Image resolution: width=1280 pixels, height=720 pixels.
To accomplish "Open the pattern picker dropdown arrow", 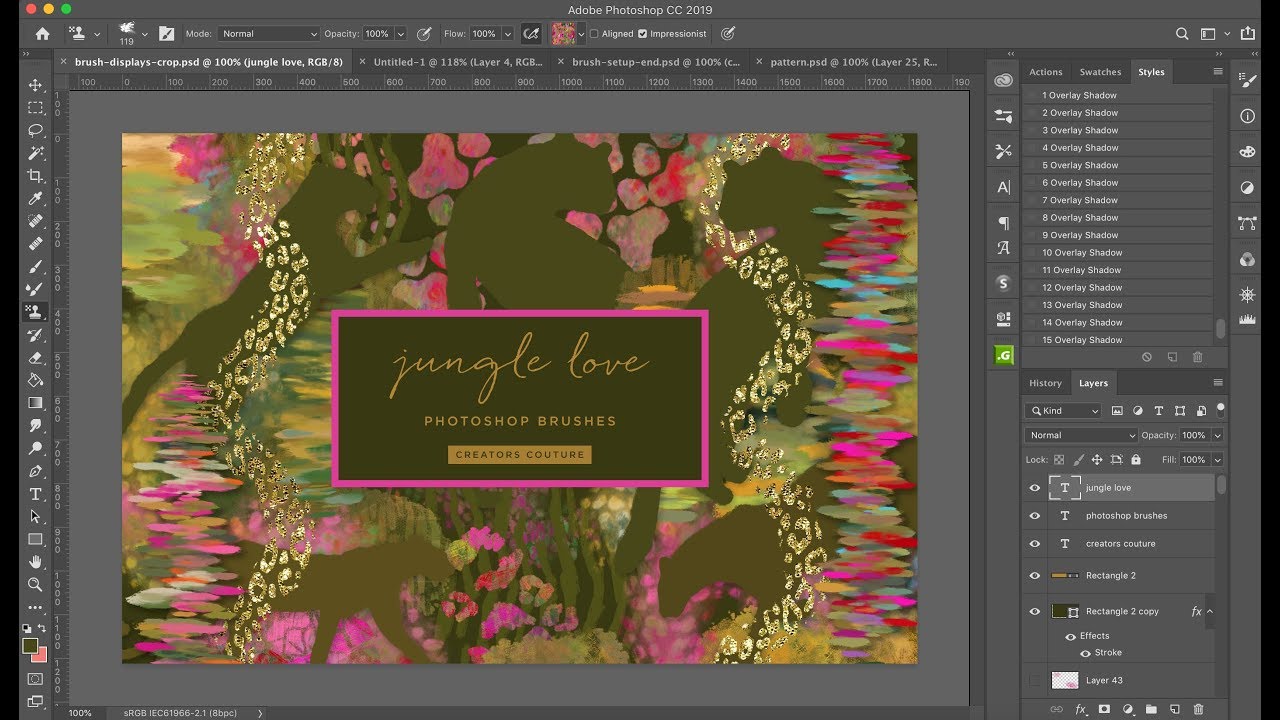I will click(582, 33).
